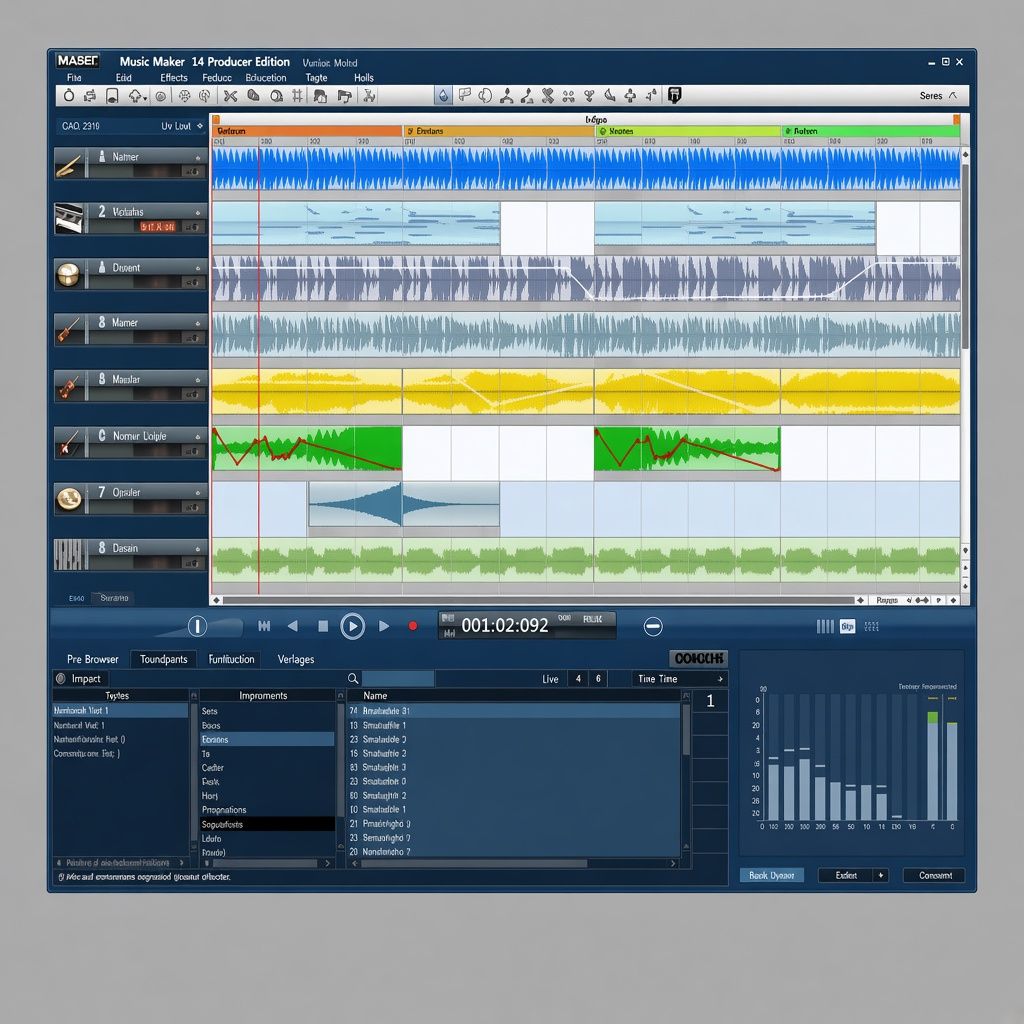The width and height of the screenshot is (1024, 1024).
Task: Expand the Mamer track options arrow
Action: tap(198, 323)
